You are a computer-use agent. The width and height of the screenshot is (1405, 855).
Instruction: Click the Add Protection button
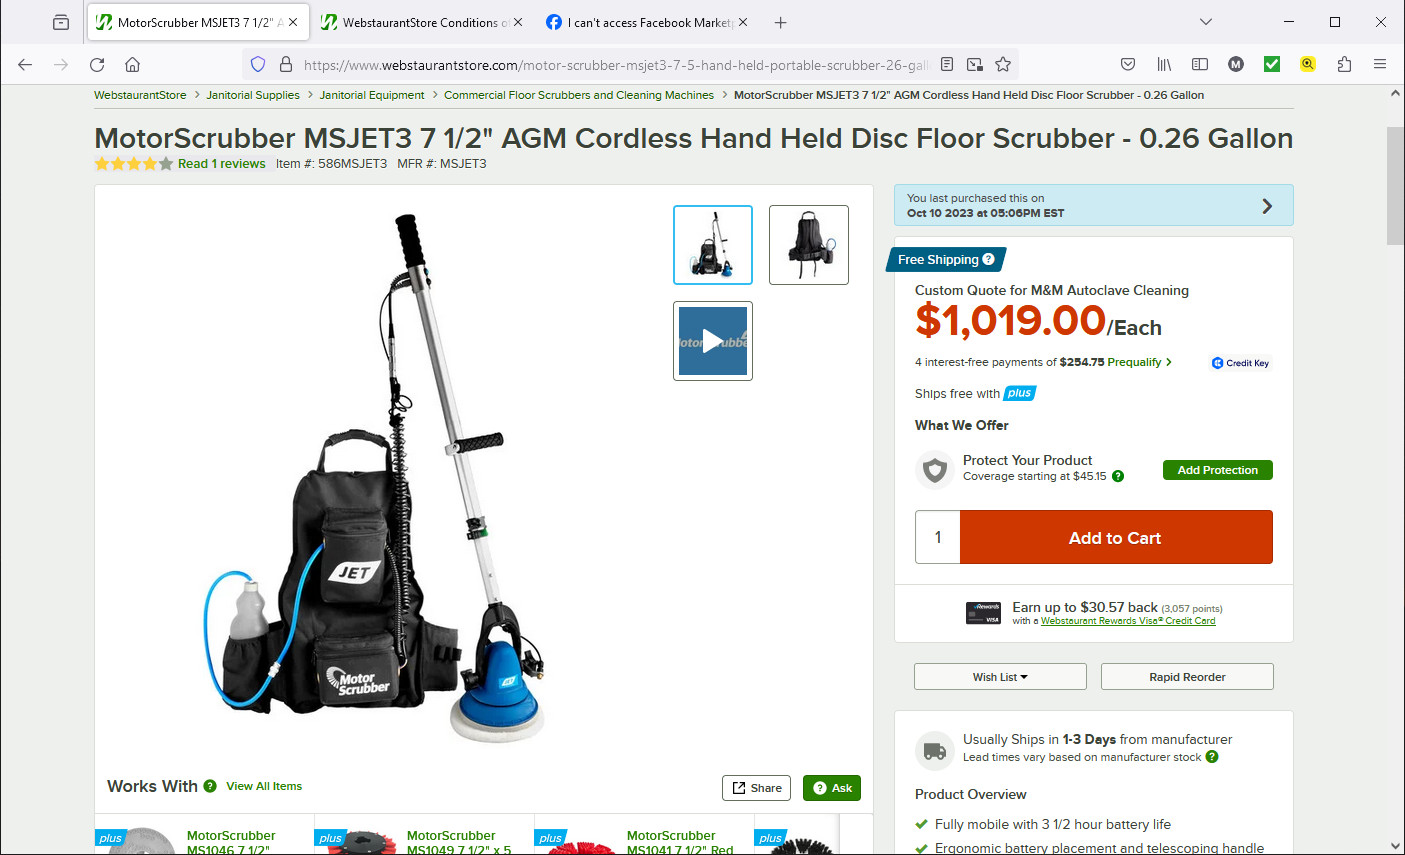[x=1218, y=470]
